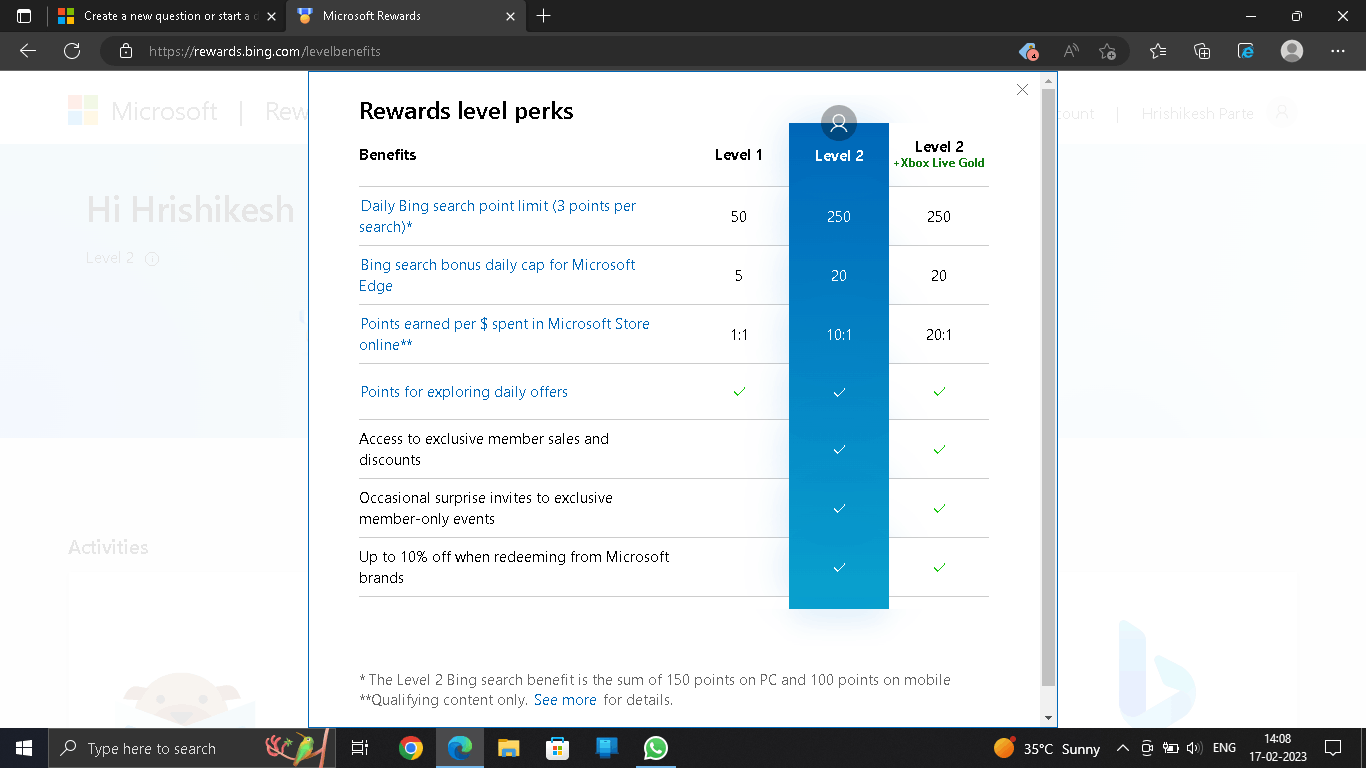Click the profile avatar above the highlighted Level 2 column
Viewport: 1366px width, 768px height.
(x=839, y=123)
